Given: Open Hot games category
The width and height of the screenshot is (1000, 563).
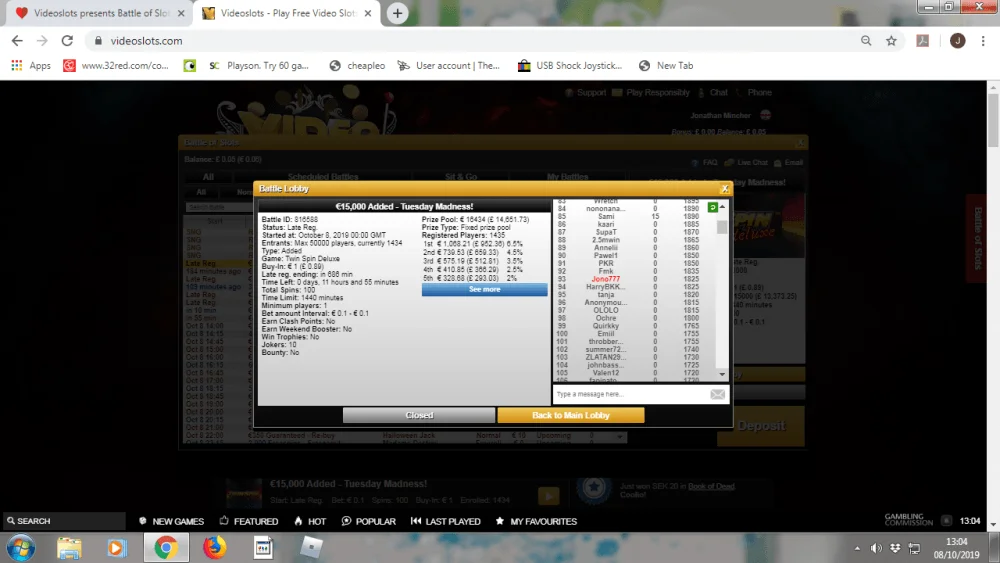Looking at the screenshot, I should pos(310,521).
